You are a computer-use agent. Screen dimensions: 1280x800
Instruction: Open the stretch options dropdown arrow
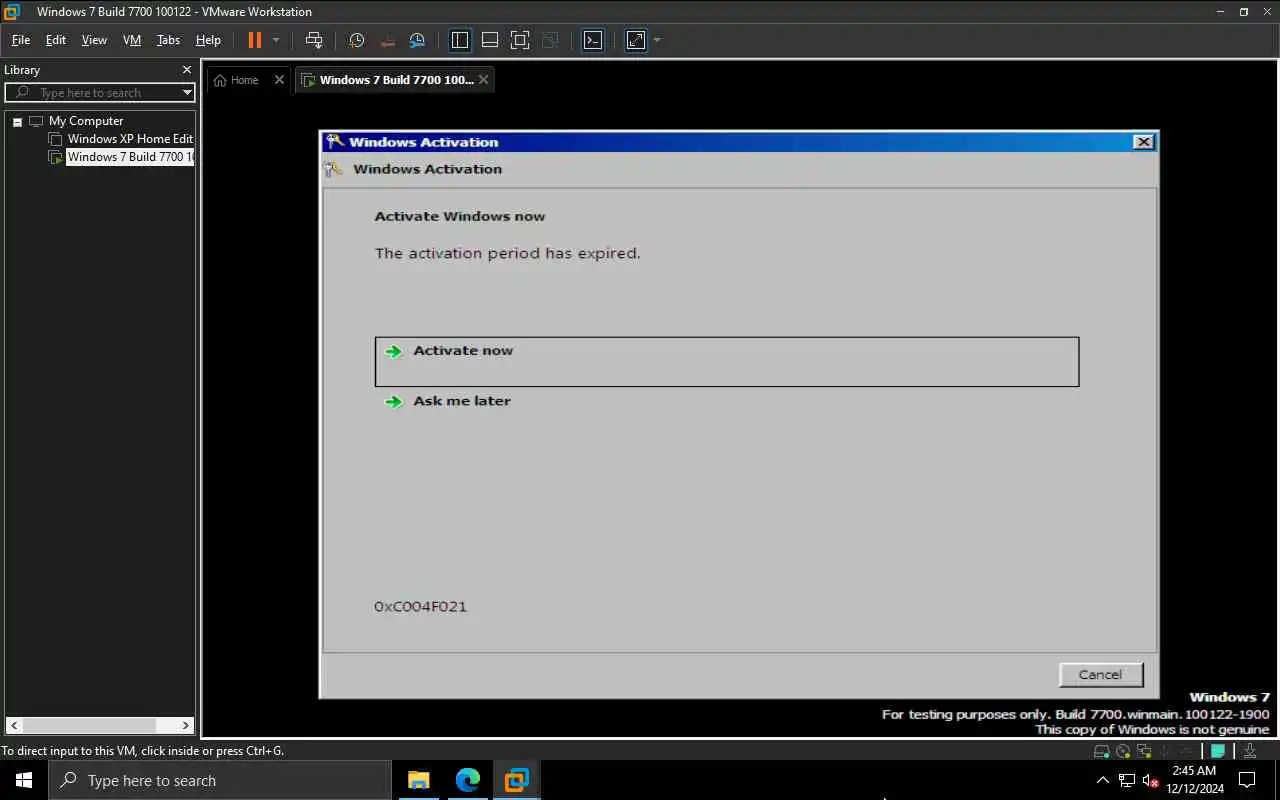point(657,40)
